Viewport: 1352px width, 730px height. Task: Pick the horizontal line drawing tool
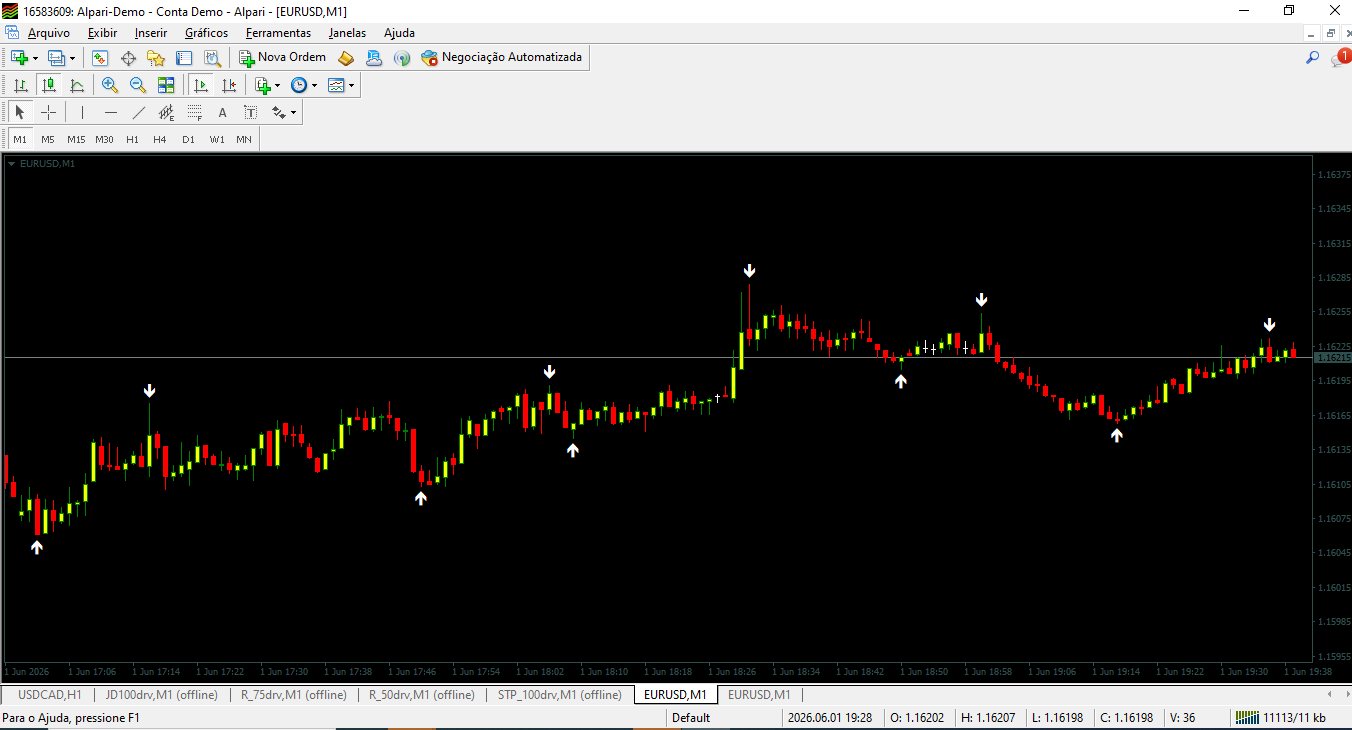pos(111,112)
